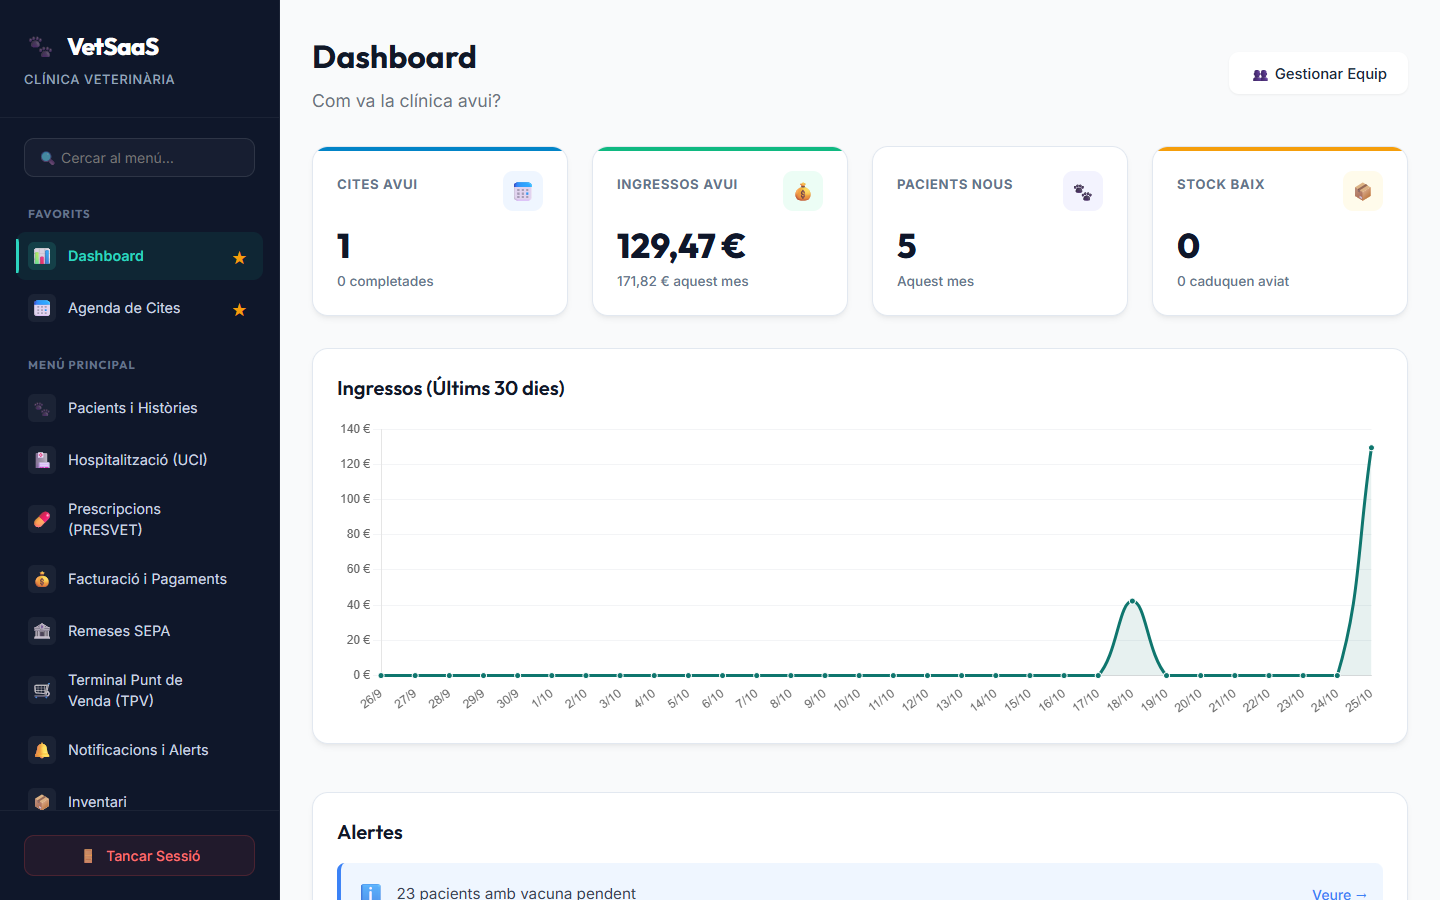This screenshot has width=1440, height=900.
Task: Click the info icon in vaccine alert
Action: 370,893
